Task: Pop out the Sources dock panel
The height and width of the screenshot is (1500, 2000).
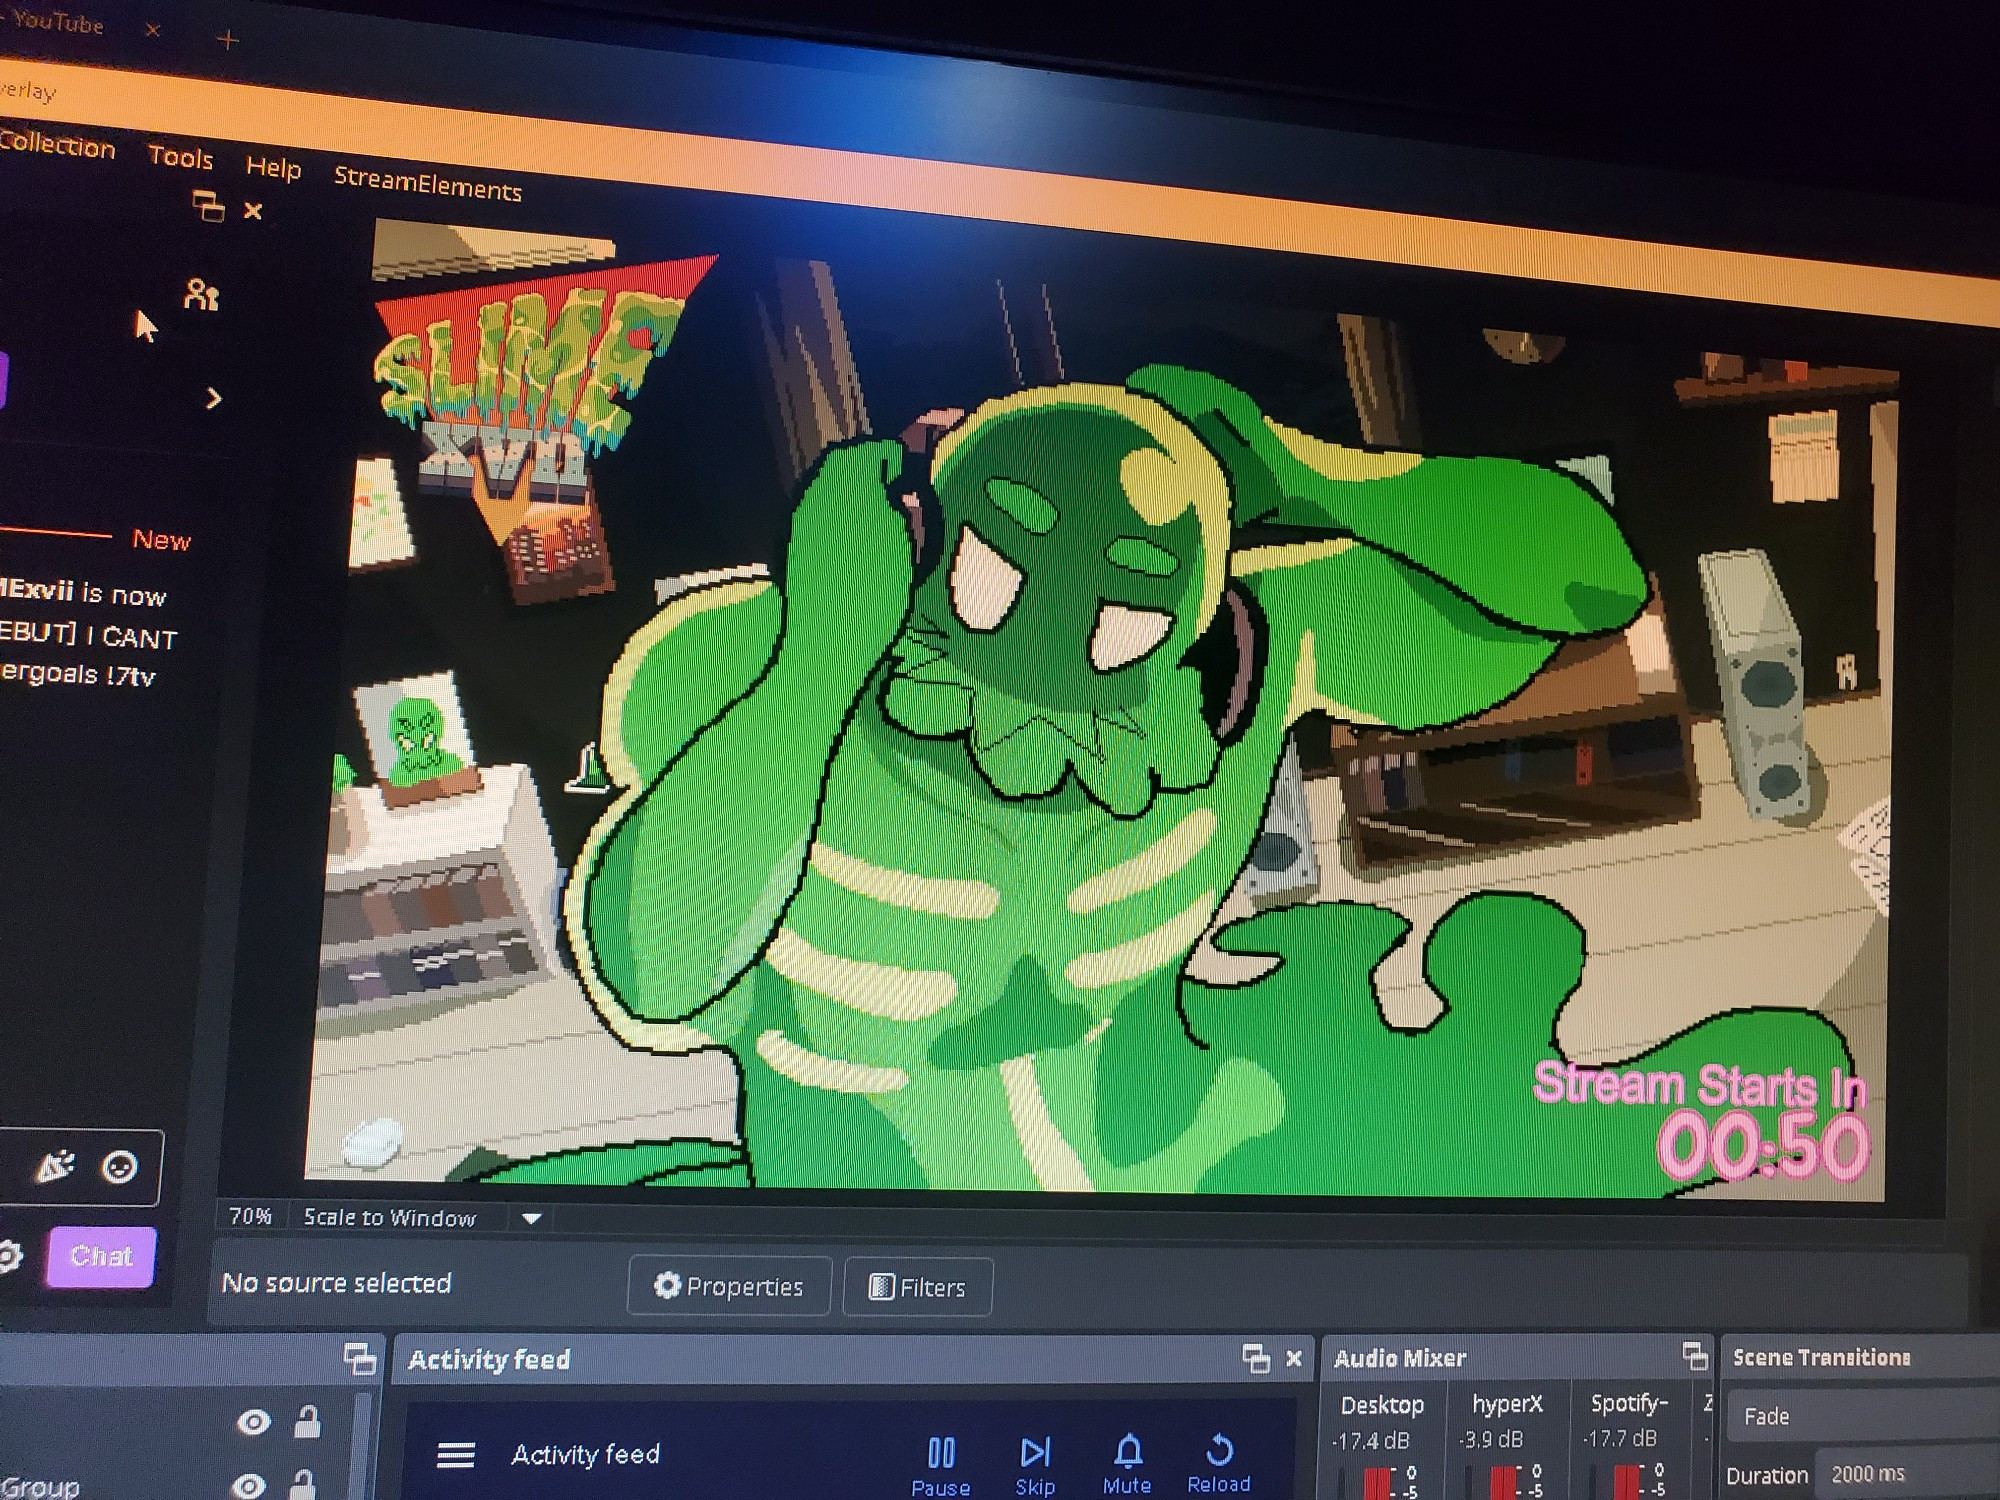Action: (359, 1358)
